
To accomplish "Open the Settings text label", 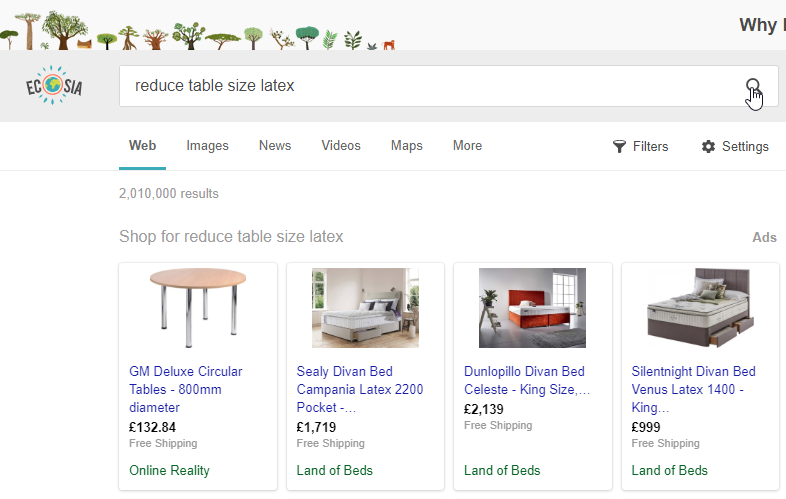I will 745,146.
